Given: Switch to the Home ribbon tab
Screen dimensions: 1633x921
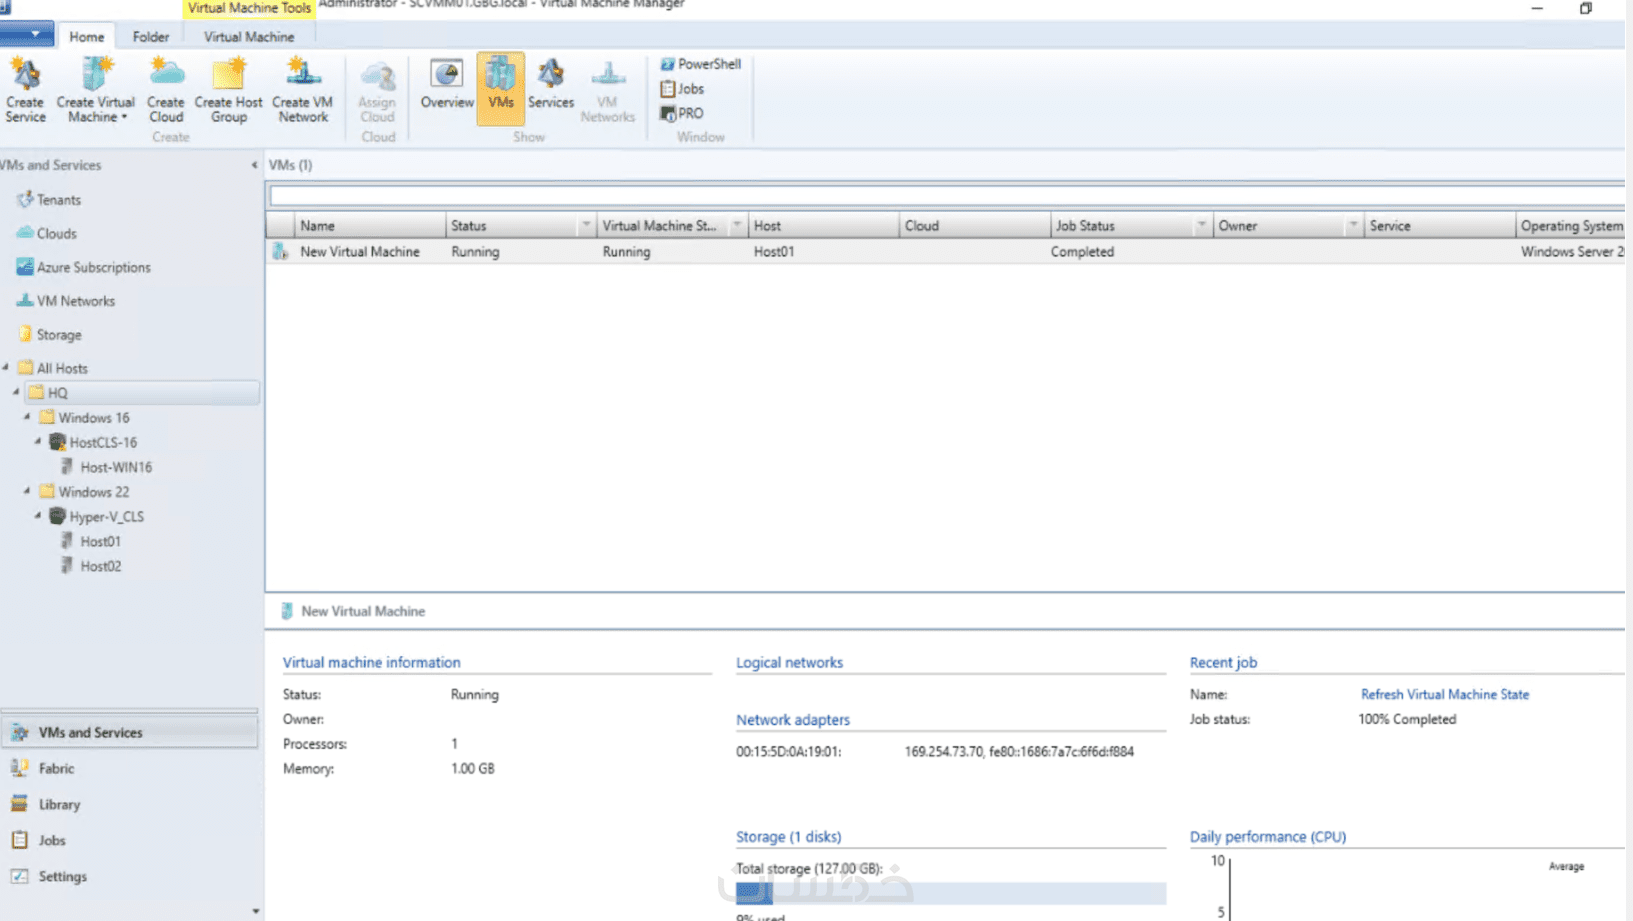Looking at the screenshot, I should 87,37.
